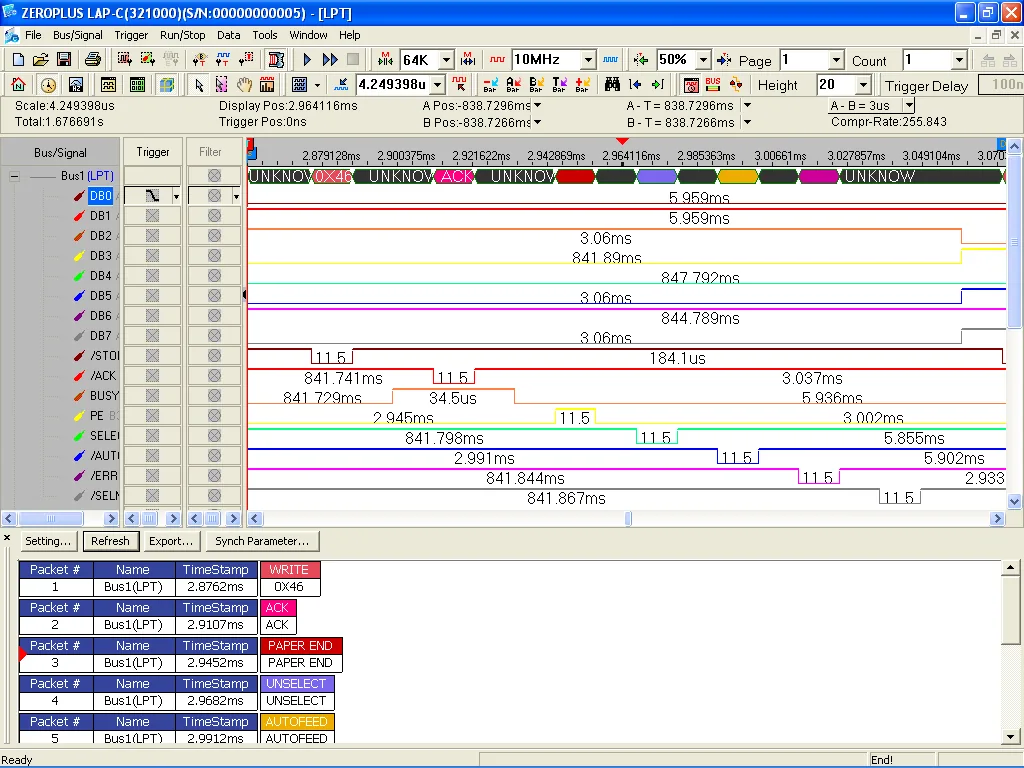This screenshot has width=1024, height=768.
Task: Click the Print icon
Action: pos(93,60)
